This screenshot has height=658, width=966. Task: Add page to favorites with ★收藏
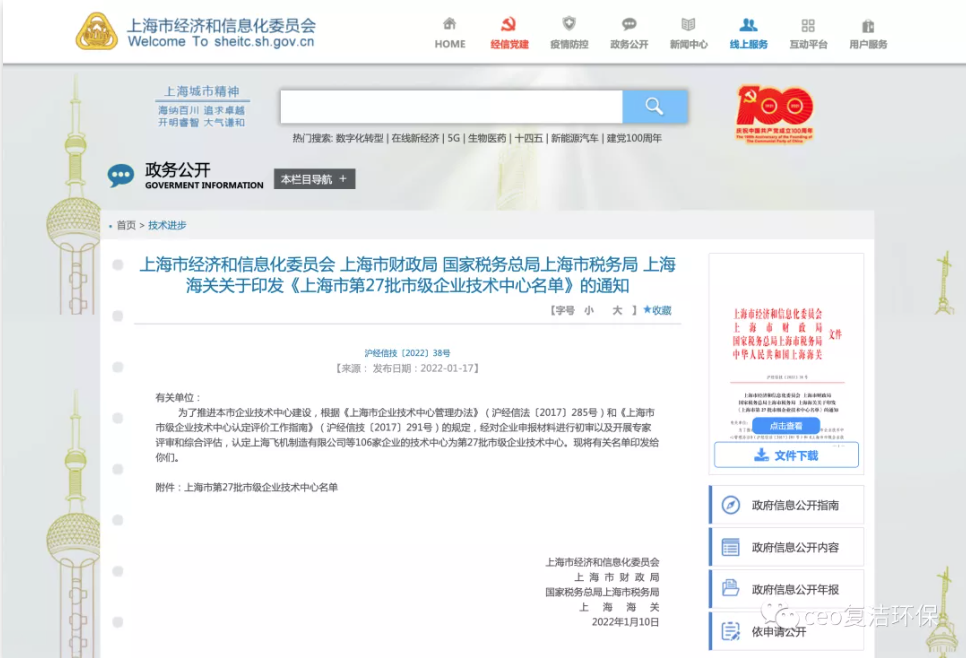click(x=657, y=311)
